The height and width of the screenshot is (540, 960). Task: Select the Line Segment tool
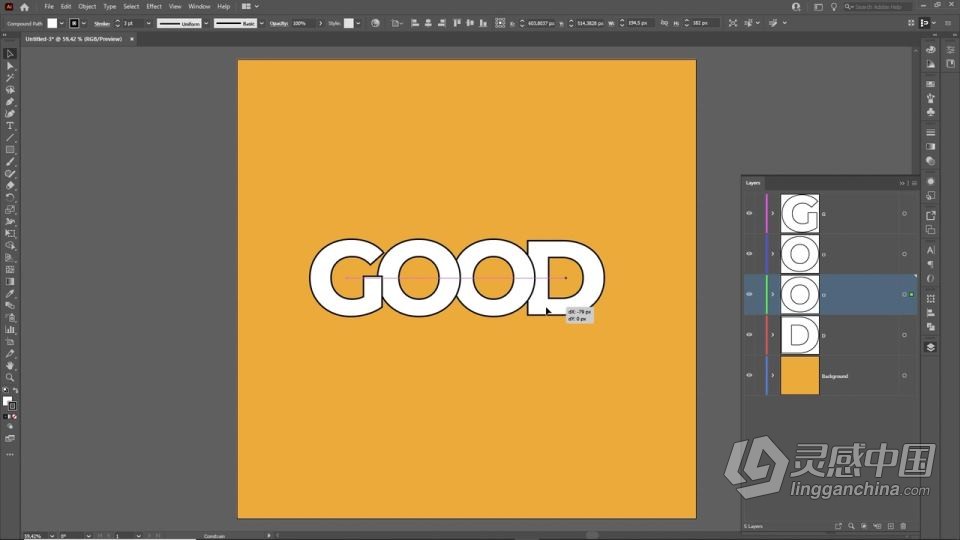pos(10,138)
